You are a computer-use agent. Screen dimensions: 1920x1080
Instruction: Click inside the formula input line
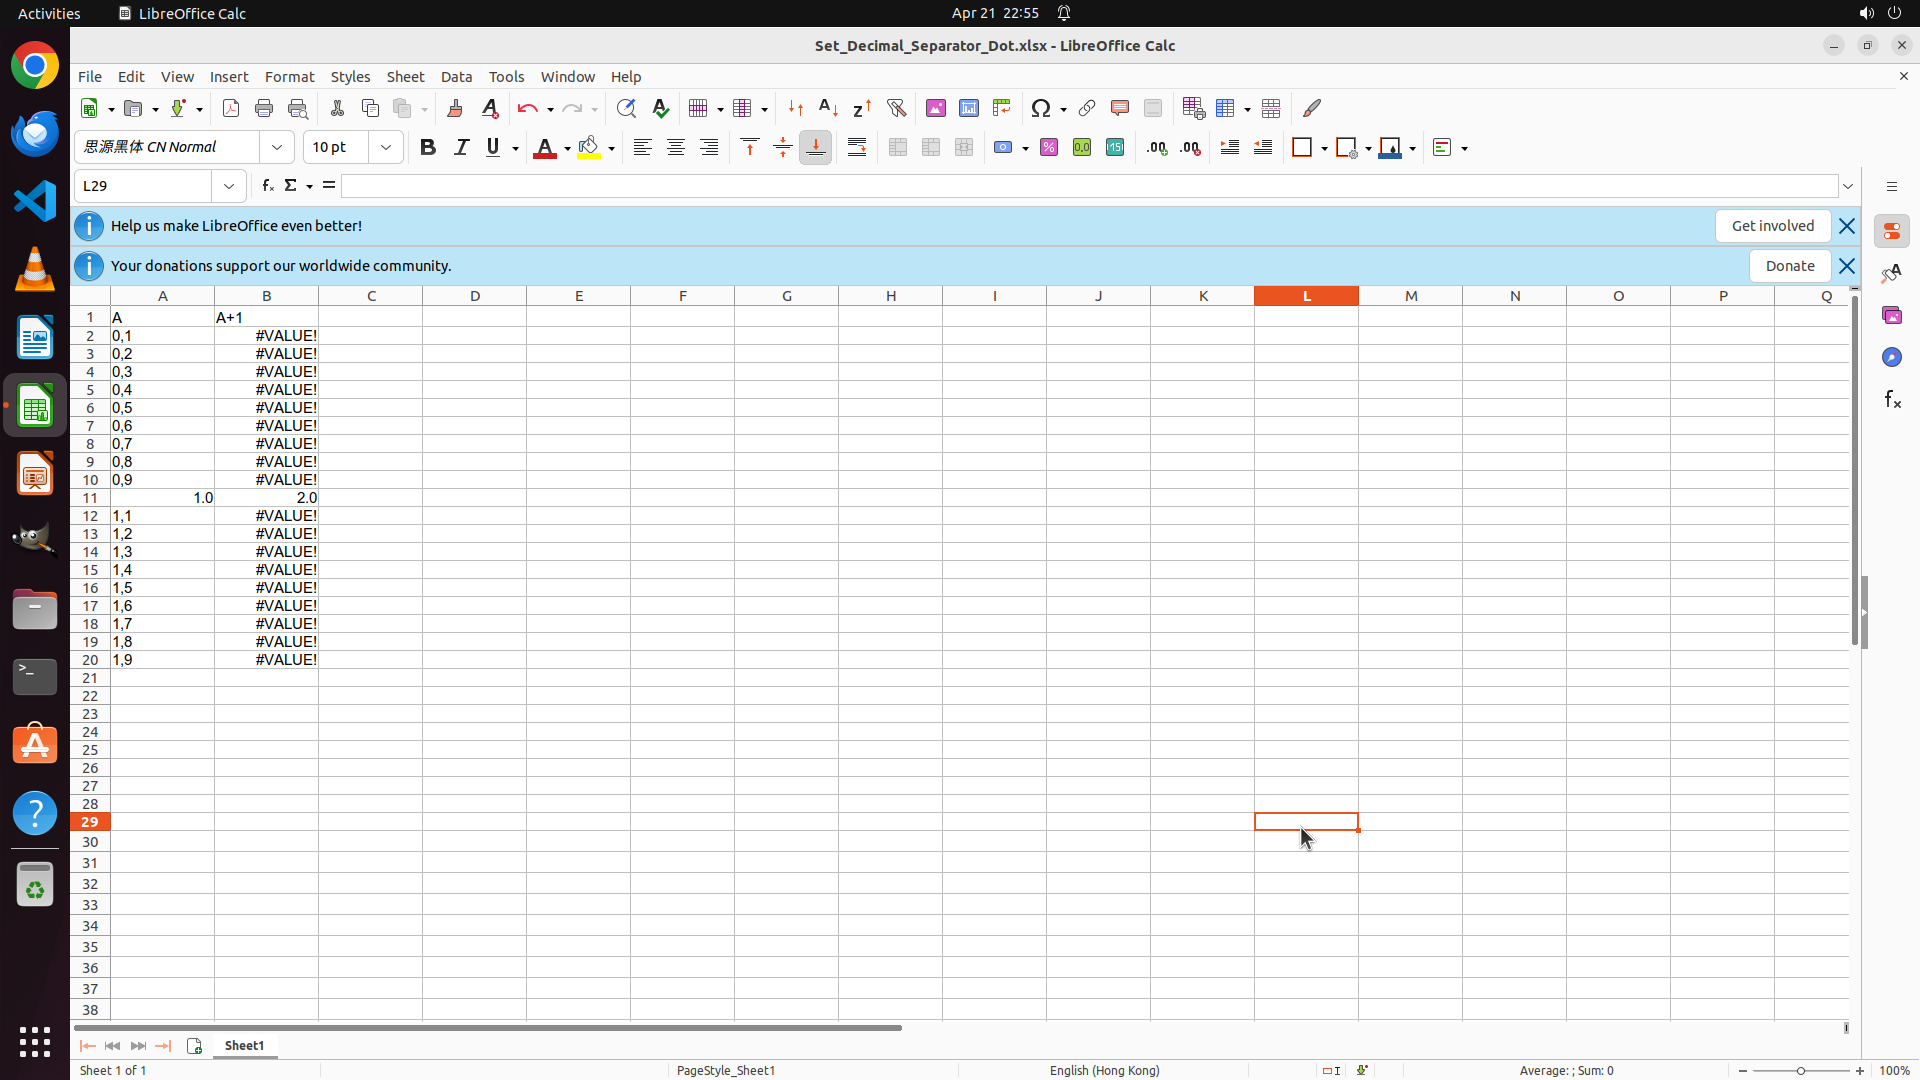click(x=1088, y=186)
